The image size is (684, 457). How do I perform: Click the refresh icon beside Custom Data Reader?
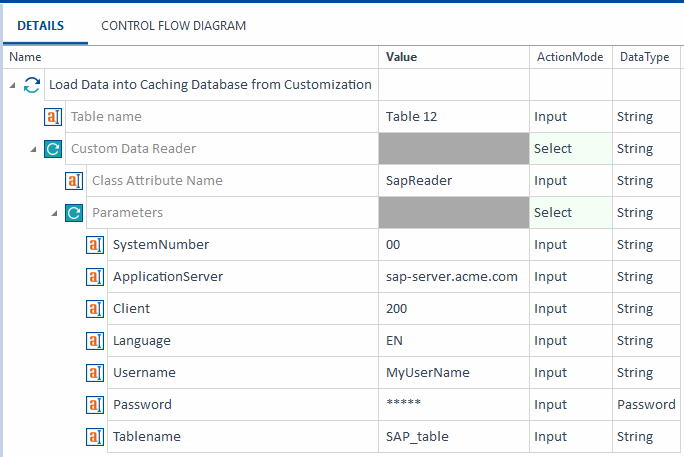53,149
